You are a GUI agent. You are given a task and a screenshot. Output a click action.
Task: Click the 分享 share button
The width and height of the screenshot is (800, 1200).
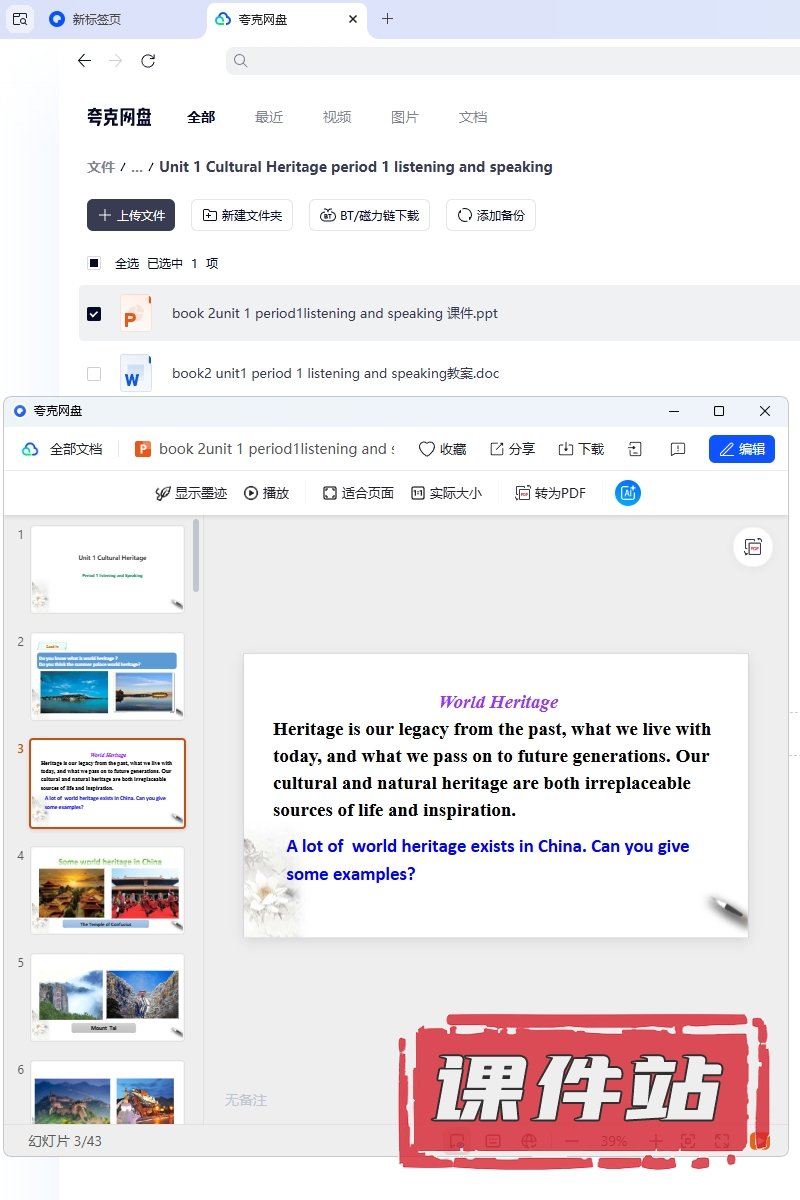click(x=512, y=449)
